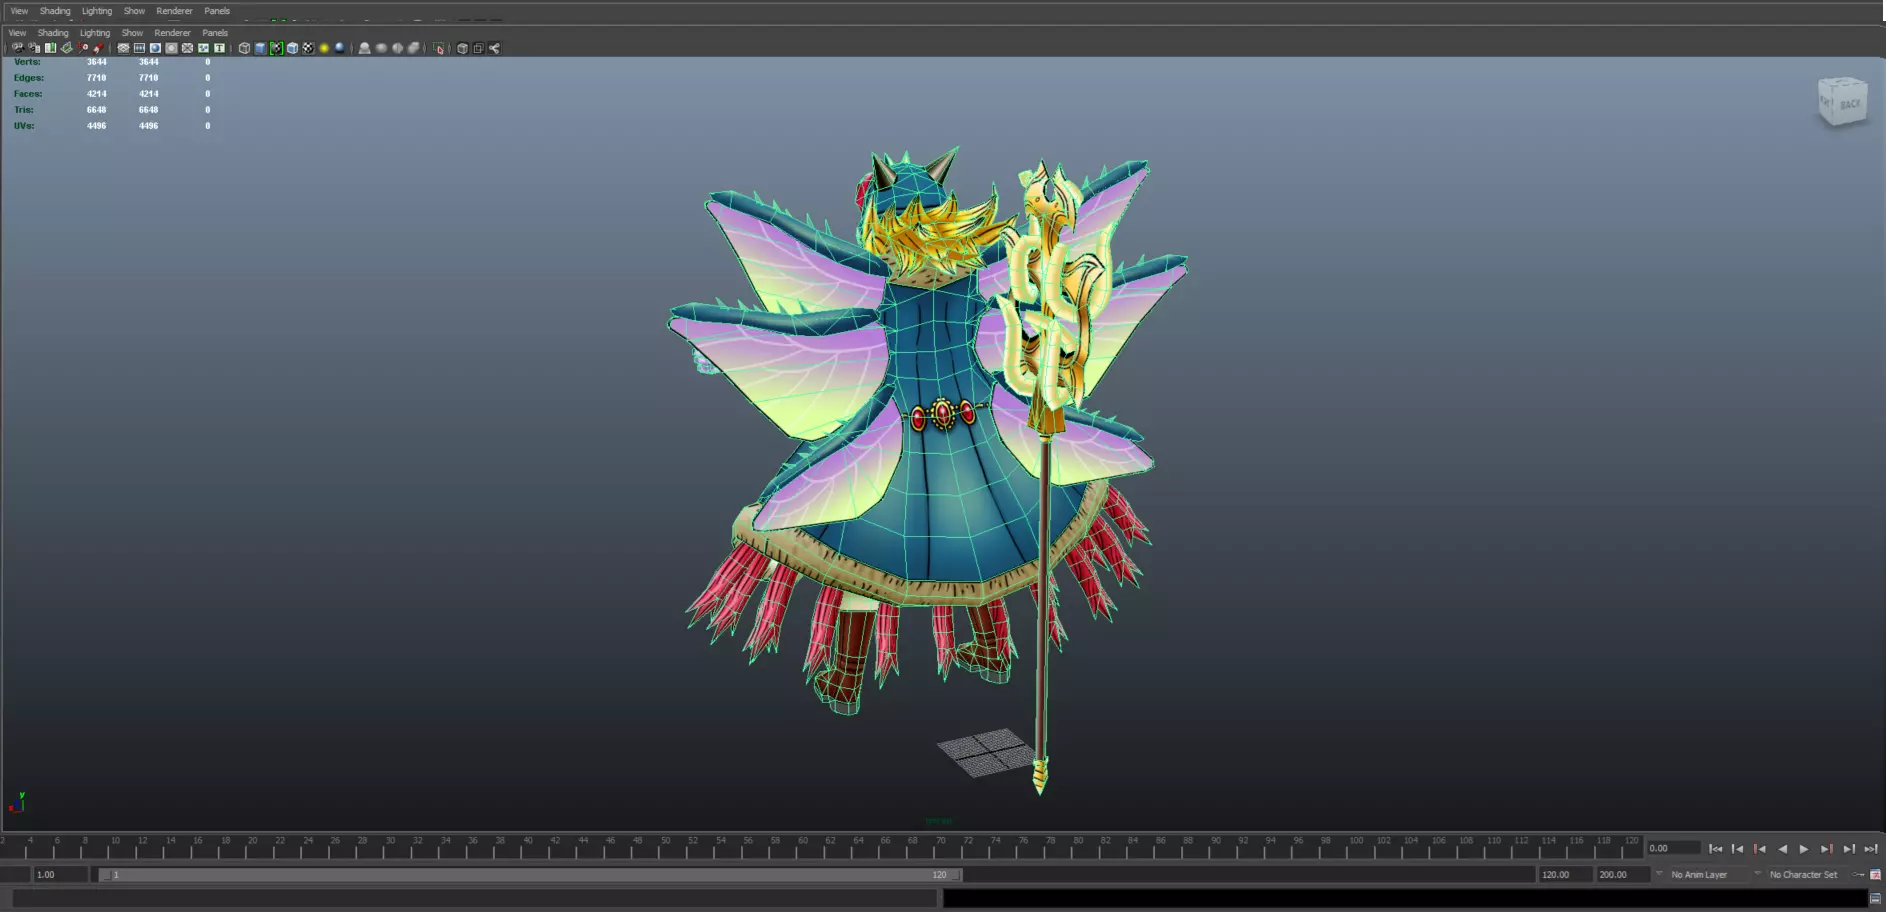1886x912 pixels.
Task: Click frame 60 on the time slider
Action: 803,848
